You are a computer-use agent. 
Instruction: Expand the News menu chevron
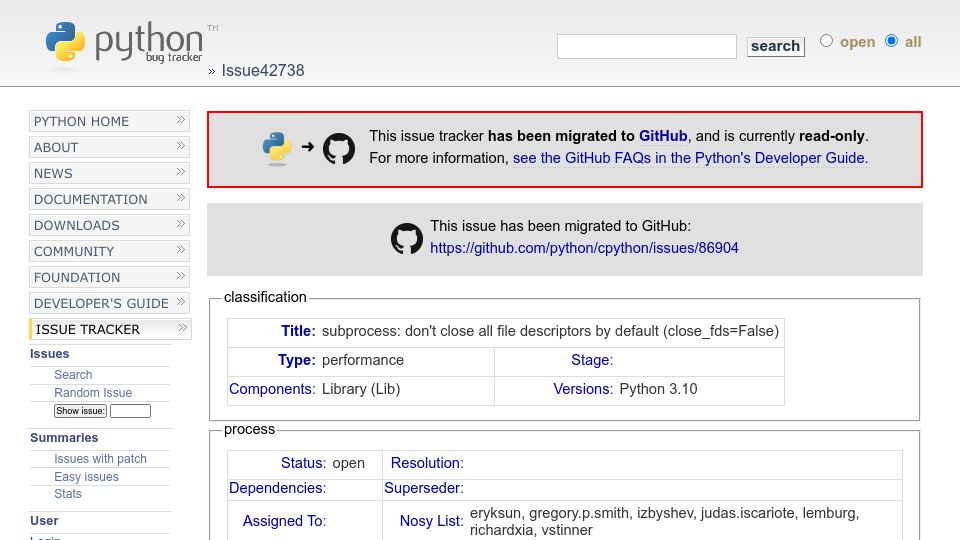[181, 172]
